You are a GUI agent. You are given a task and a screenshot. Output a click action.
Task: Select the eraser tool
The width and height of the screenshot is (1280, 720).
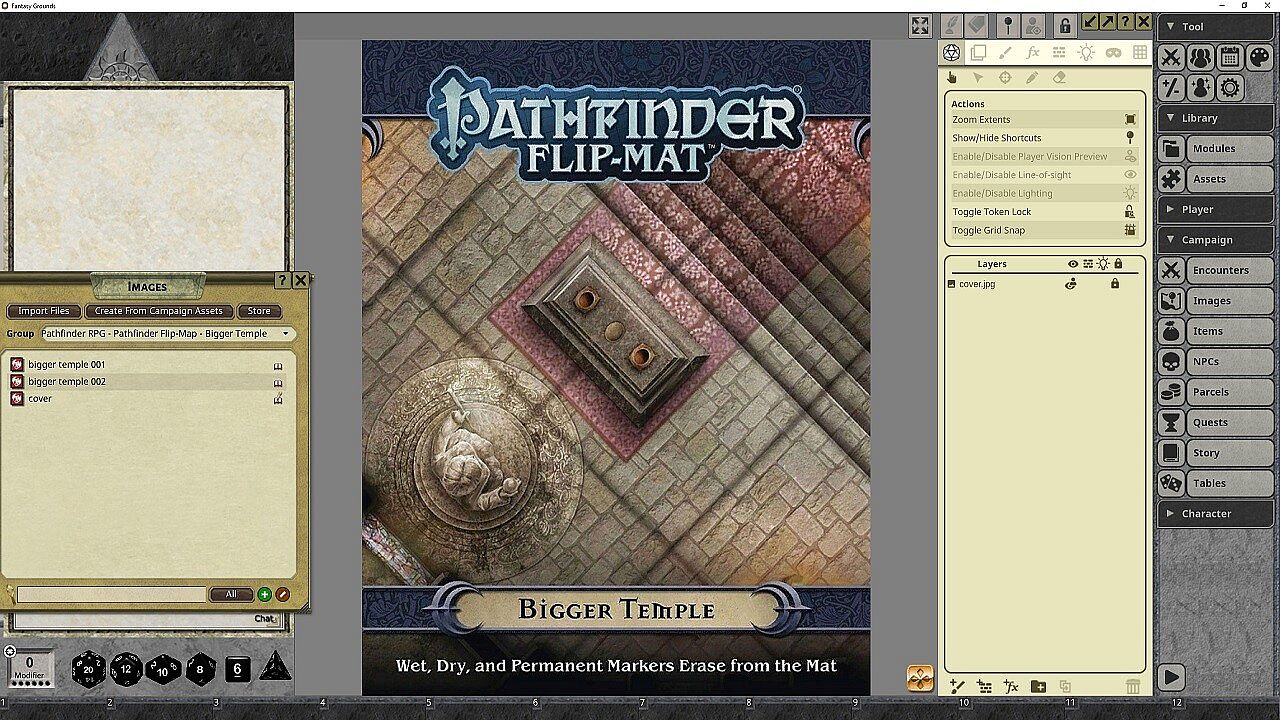click(x=1059, y=78)
